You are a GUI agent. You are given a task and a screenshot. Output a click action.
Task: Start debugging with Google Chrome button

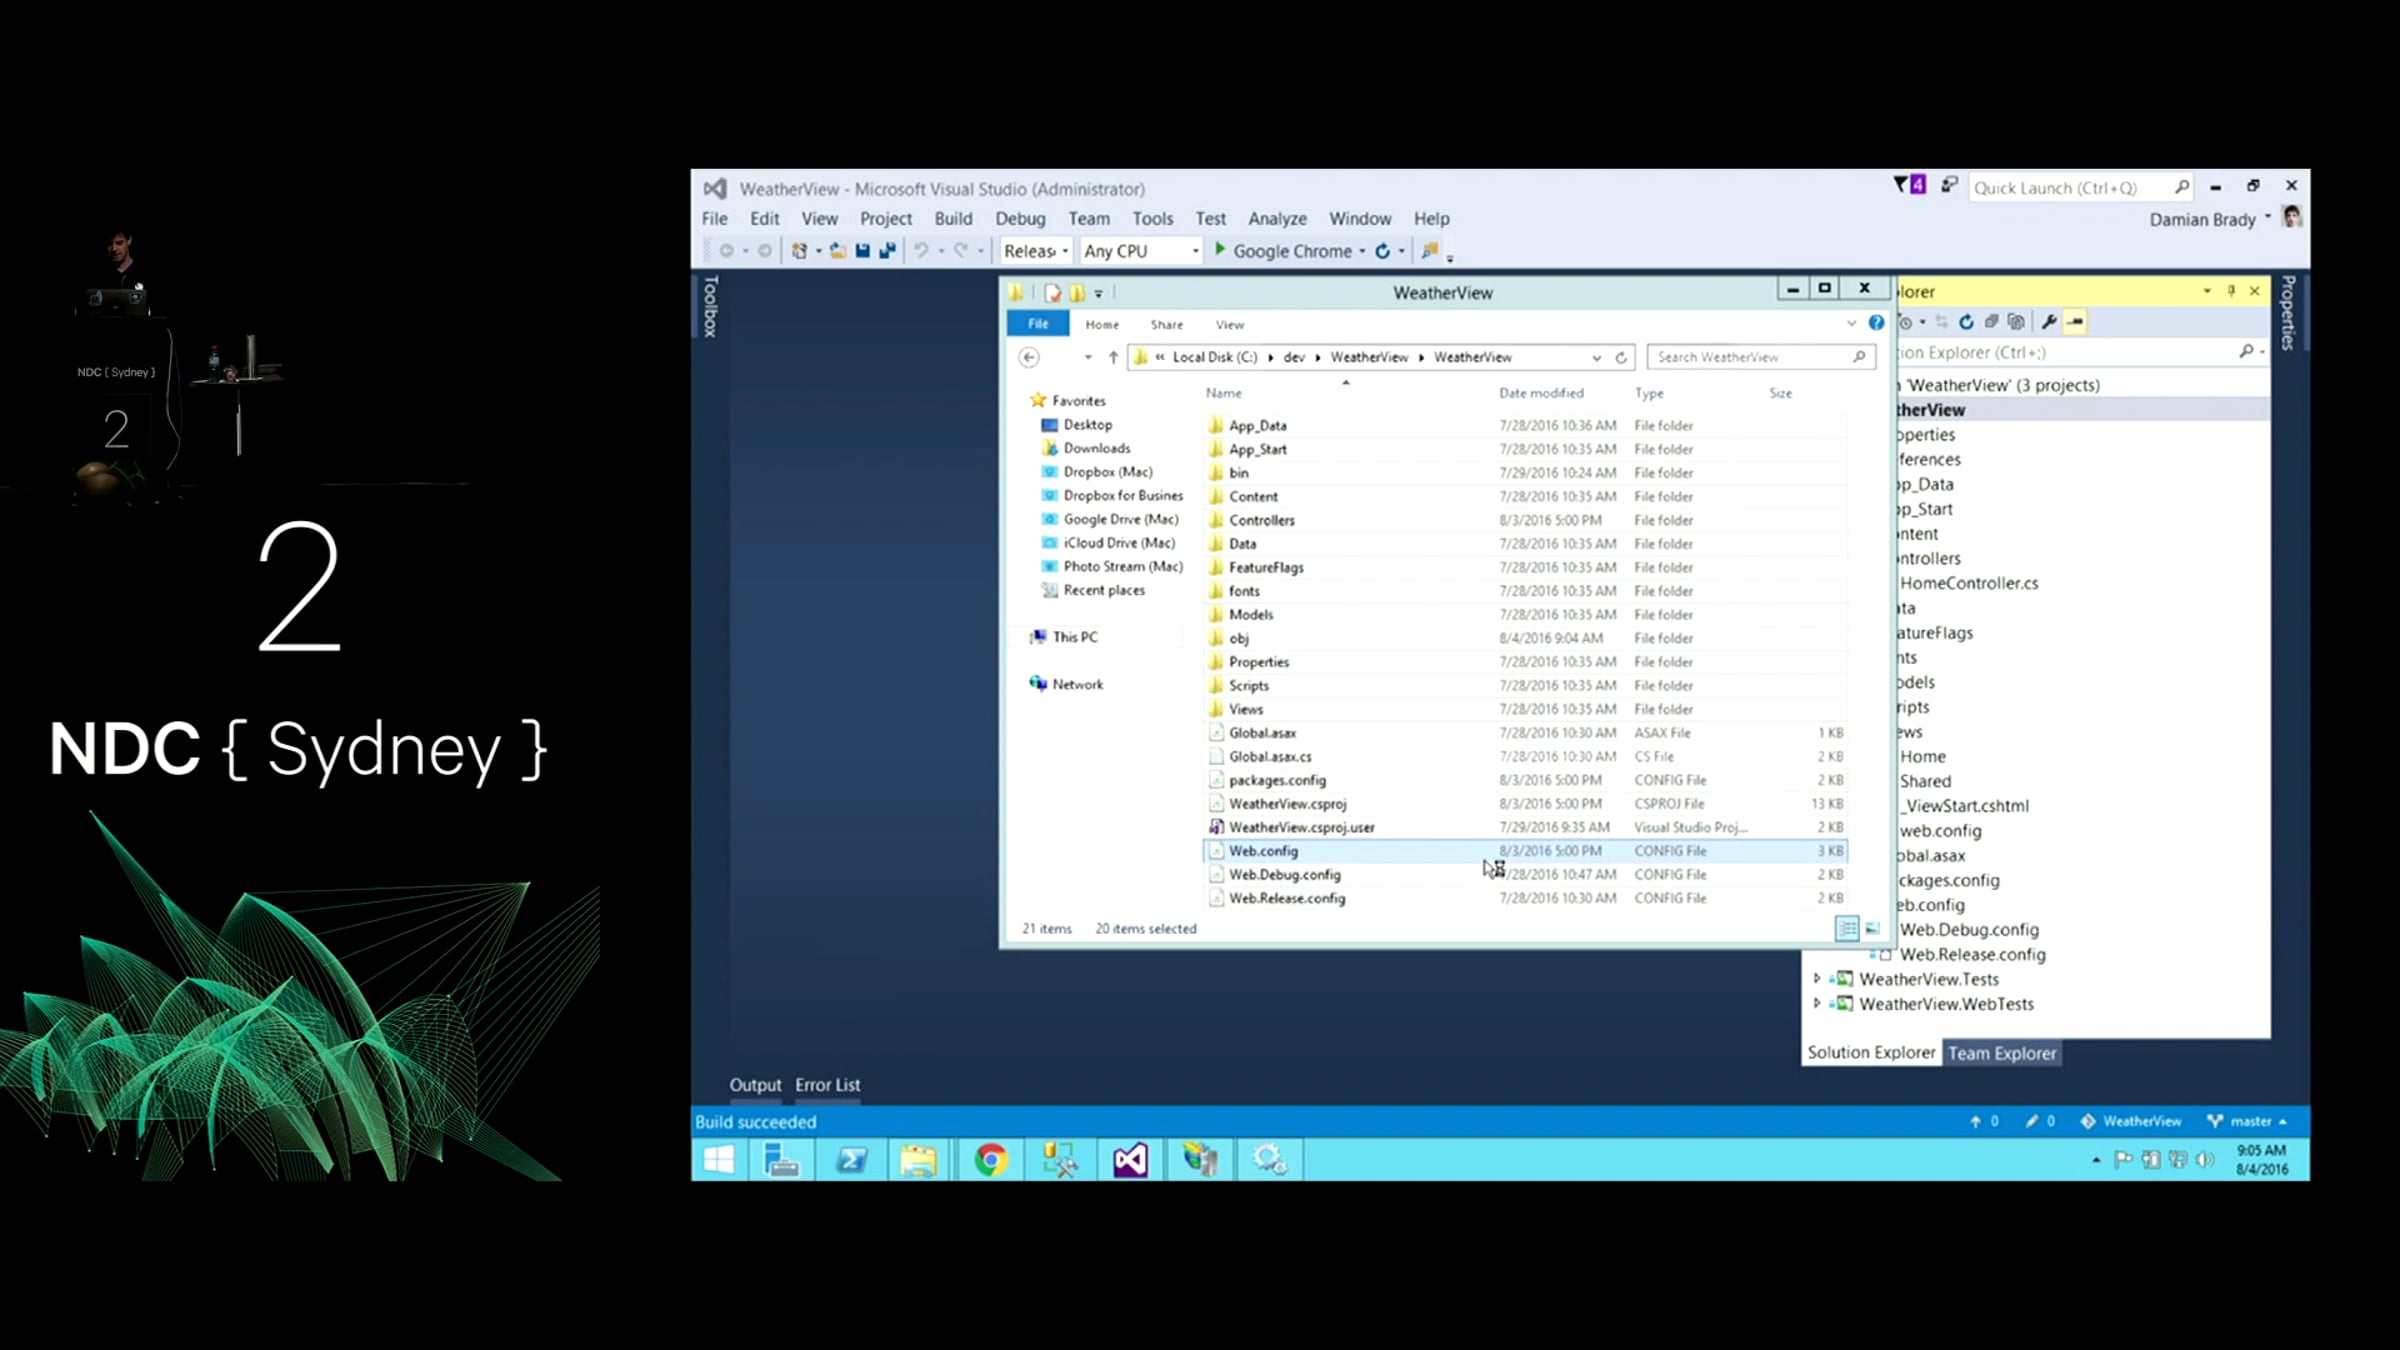tap(1283, 251)
